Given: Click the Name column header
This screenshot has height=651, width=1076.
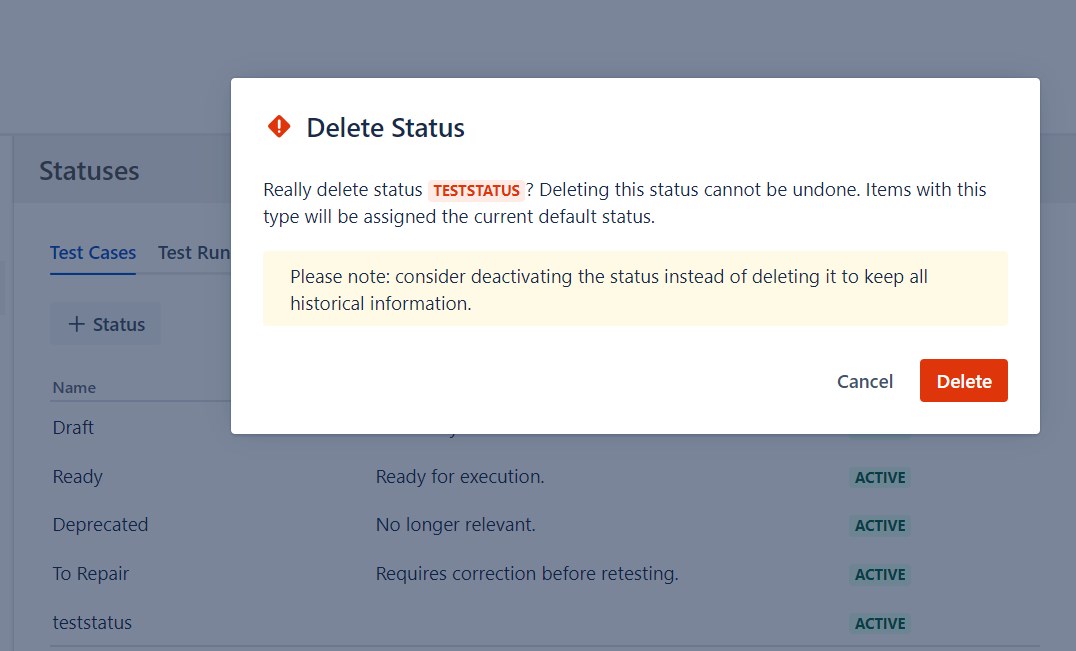Looking at the screenshot, I should pos(74,387).
